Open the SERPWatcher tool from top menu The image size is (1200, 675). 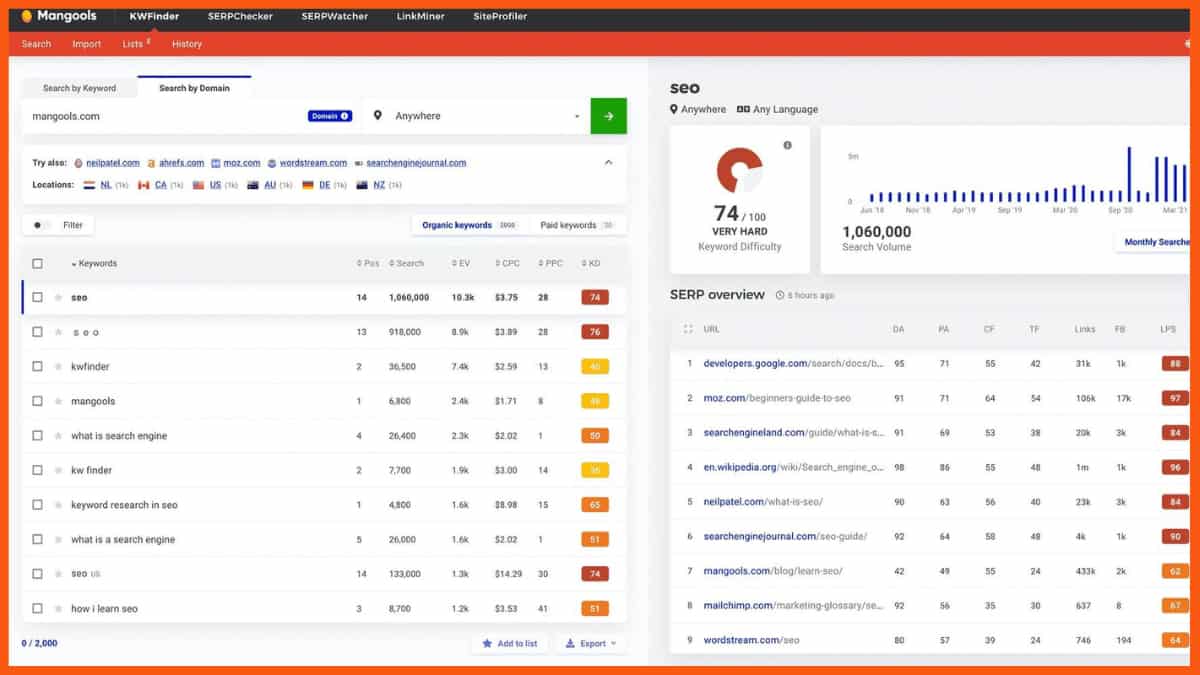click(334, 15)
